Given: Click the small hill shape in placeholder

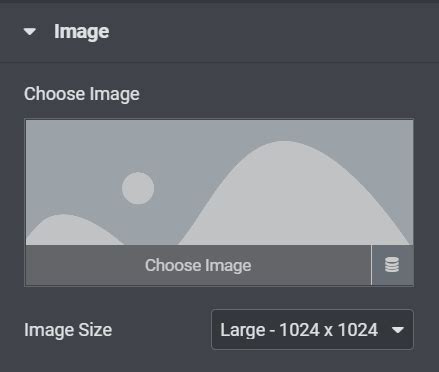Looking at the screenshot, I should tap(72, 232).
